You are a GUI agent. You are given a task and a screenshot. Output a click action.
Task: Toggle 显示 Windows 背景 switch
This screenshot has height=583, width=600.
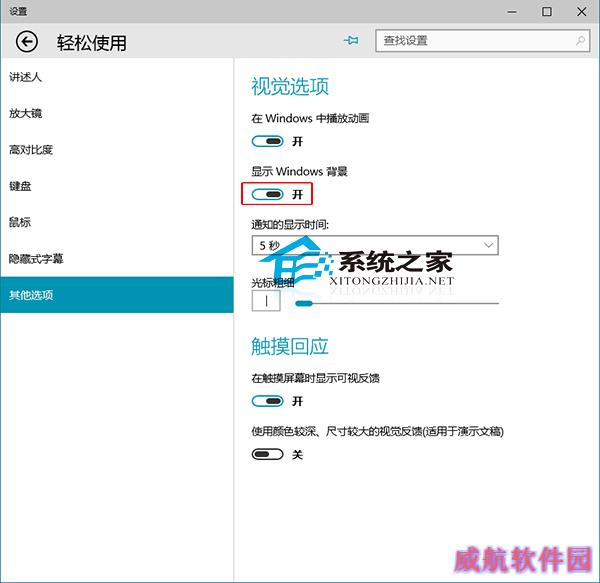coord(267,194)
